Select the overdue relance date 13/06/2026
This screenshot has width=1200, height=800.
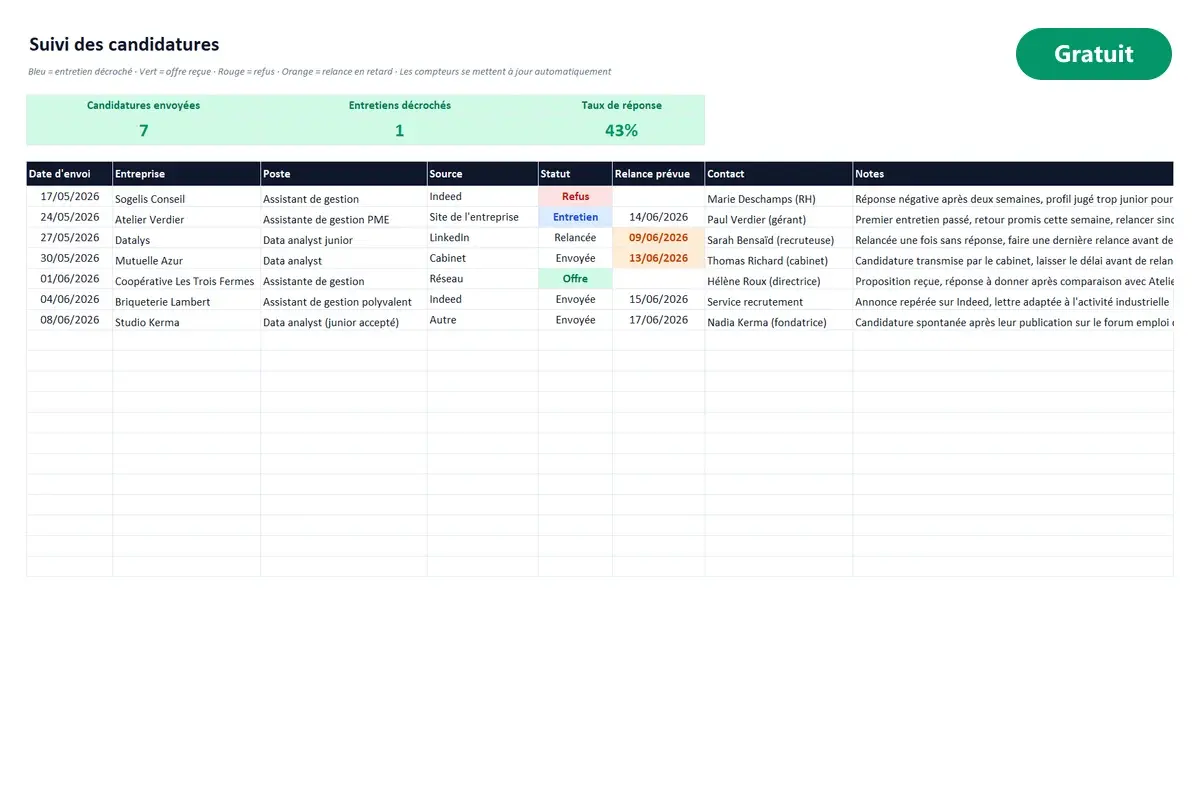[658, 258]
